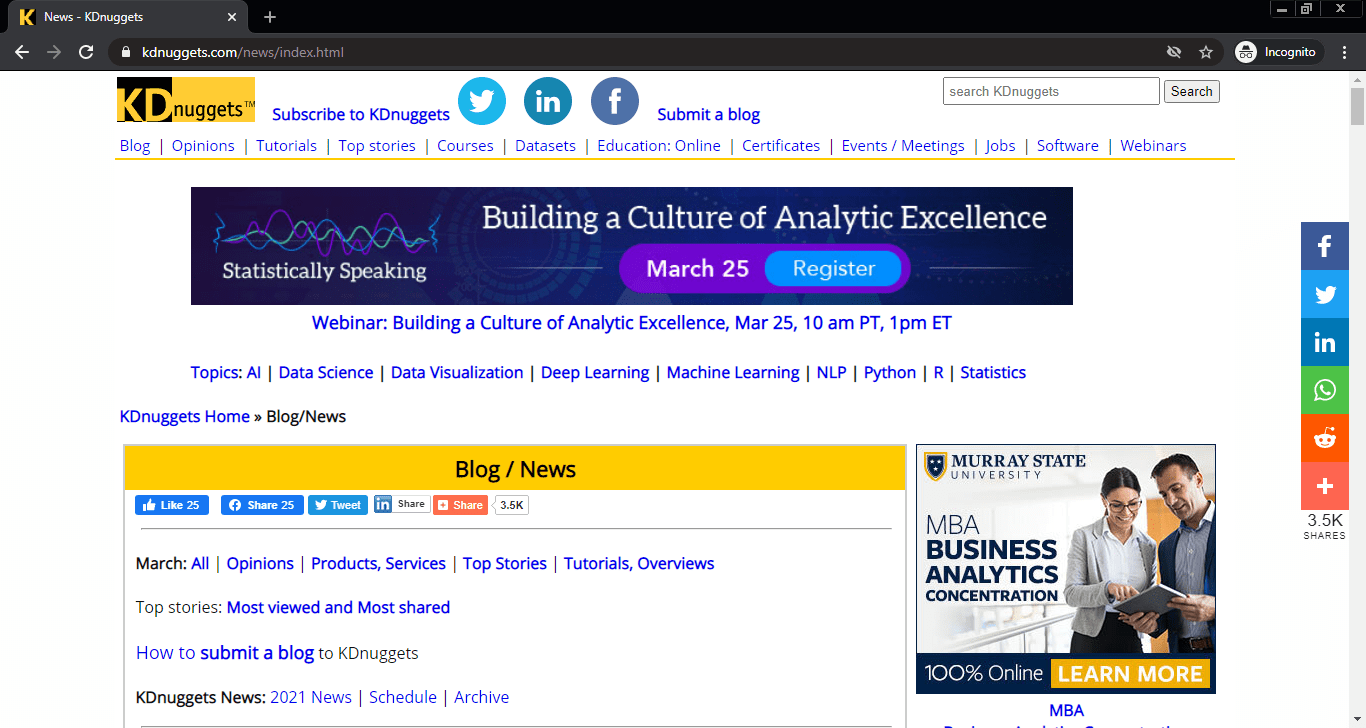
Task: Open the Facebook circle icon in header
Action: [615, 101]
